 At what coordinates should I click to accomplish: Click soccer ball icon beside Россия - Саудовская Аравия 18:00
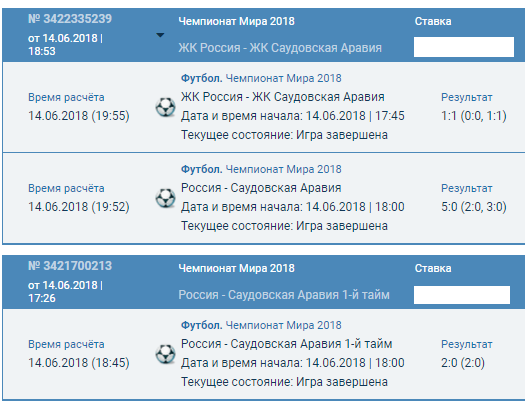click(x=165, y=198)
